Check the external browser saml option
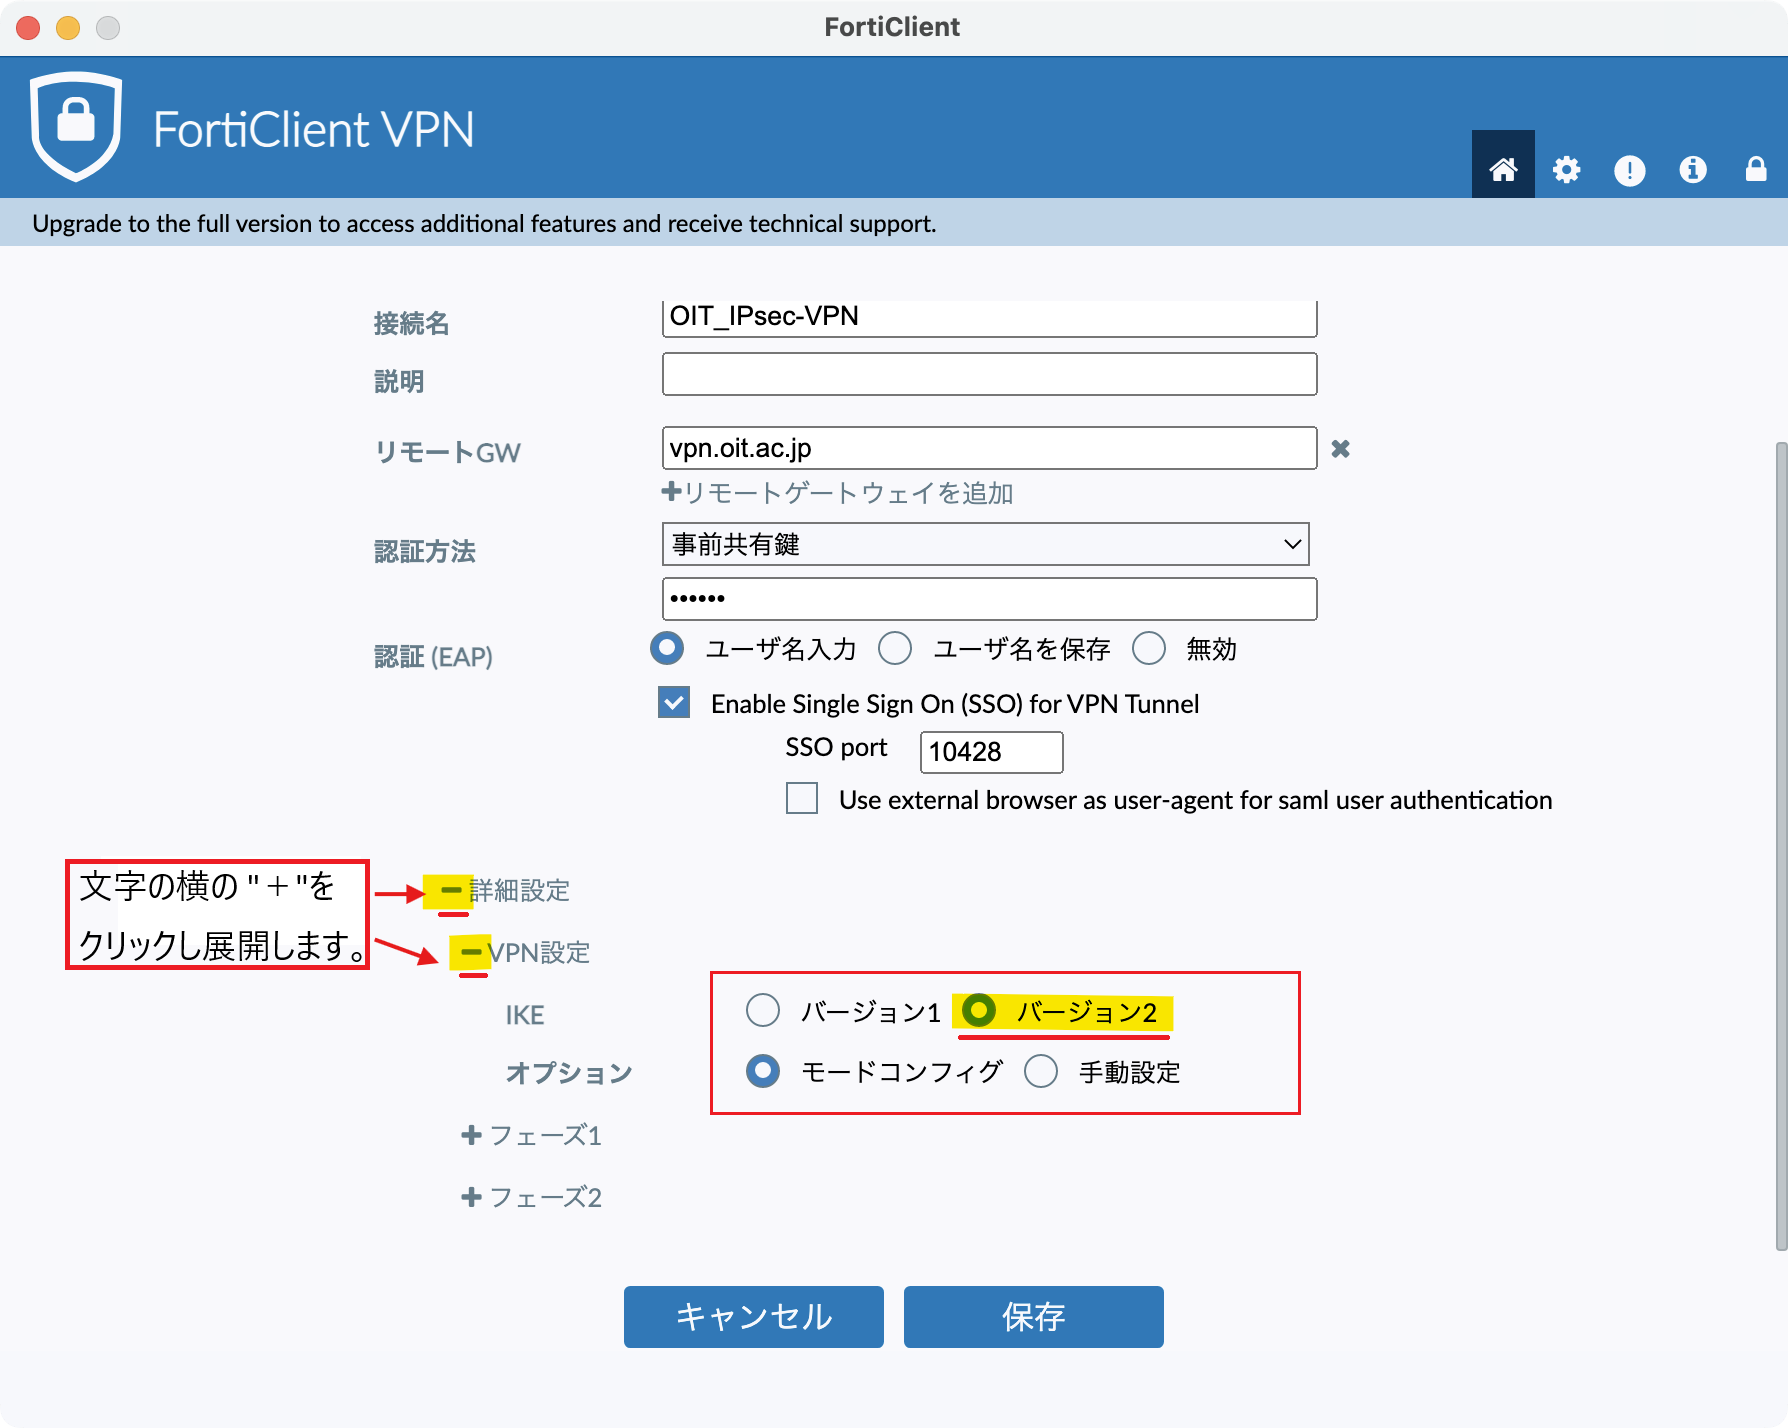 pyautogui.click(x=802, y=799)
